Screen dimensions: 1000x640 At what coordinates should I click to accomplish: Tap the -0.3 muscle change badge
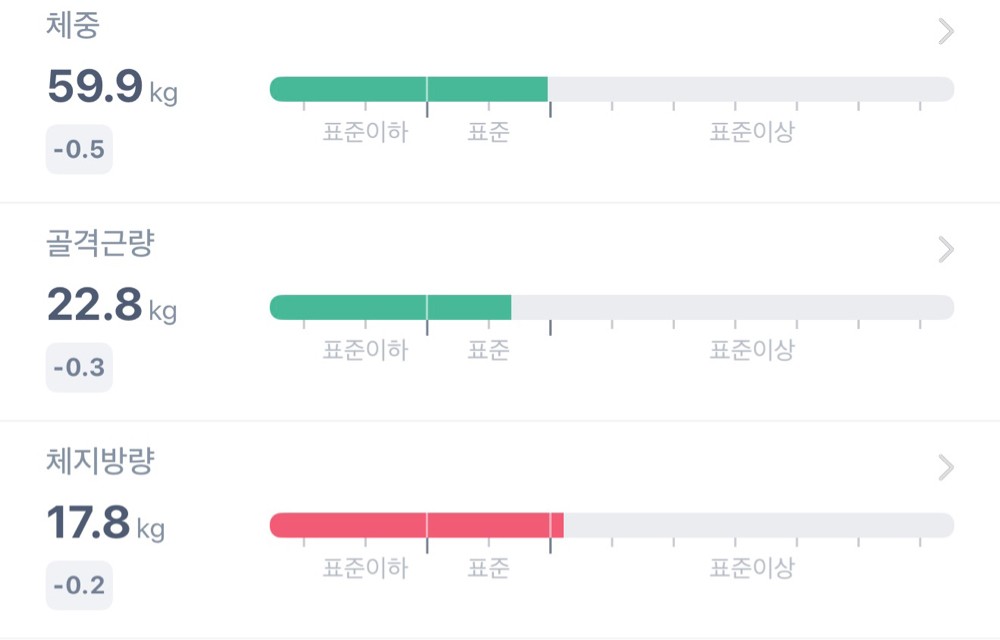(x=79, y=368)
